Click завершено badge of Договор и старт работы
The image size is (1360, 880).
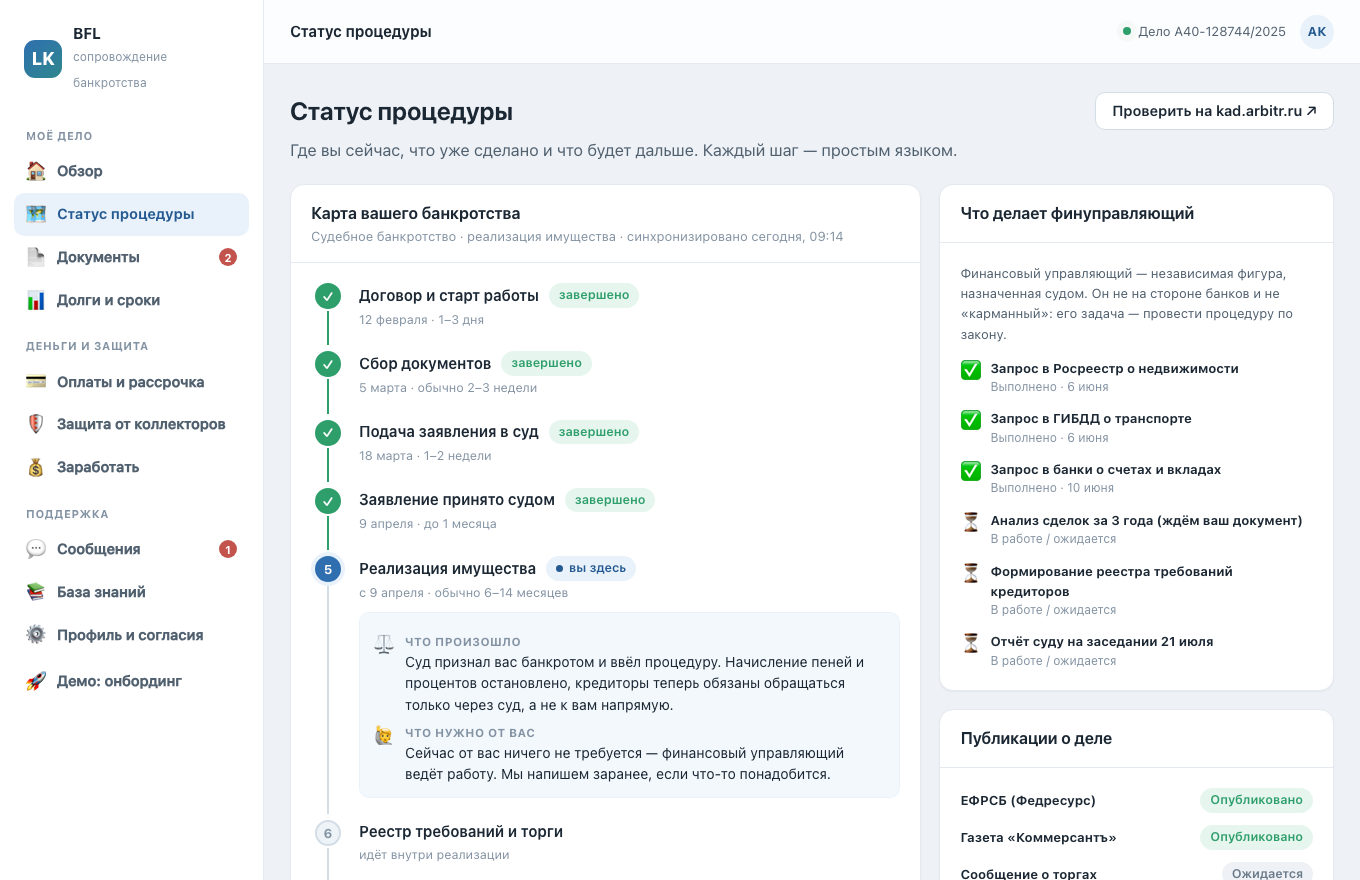tap(594, 296)
